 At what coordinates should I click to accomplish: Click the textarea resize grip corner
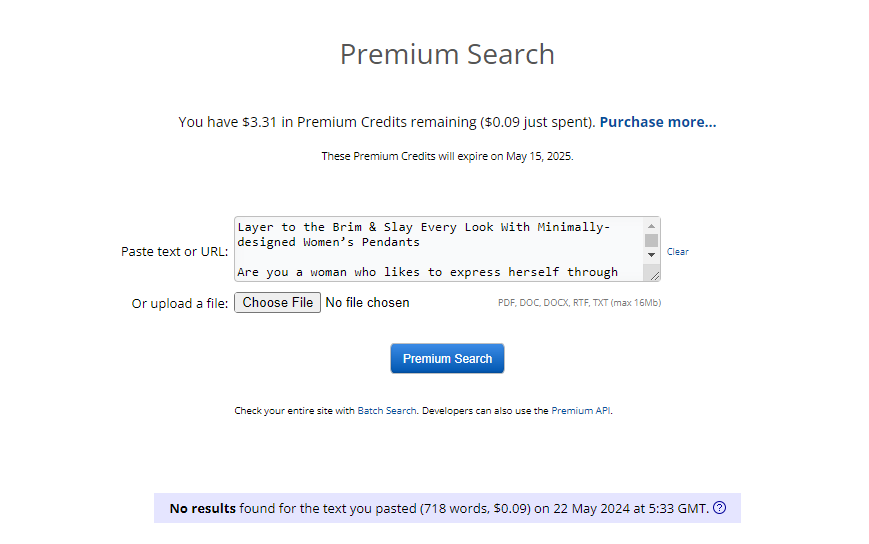click(654, 275)
